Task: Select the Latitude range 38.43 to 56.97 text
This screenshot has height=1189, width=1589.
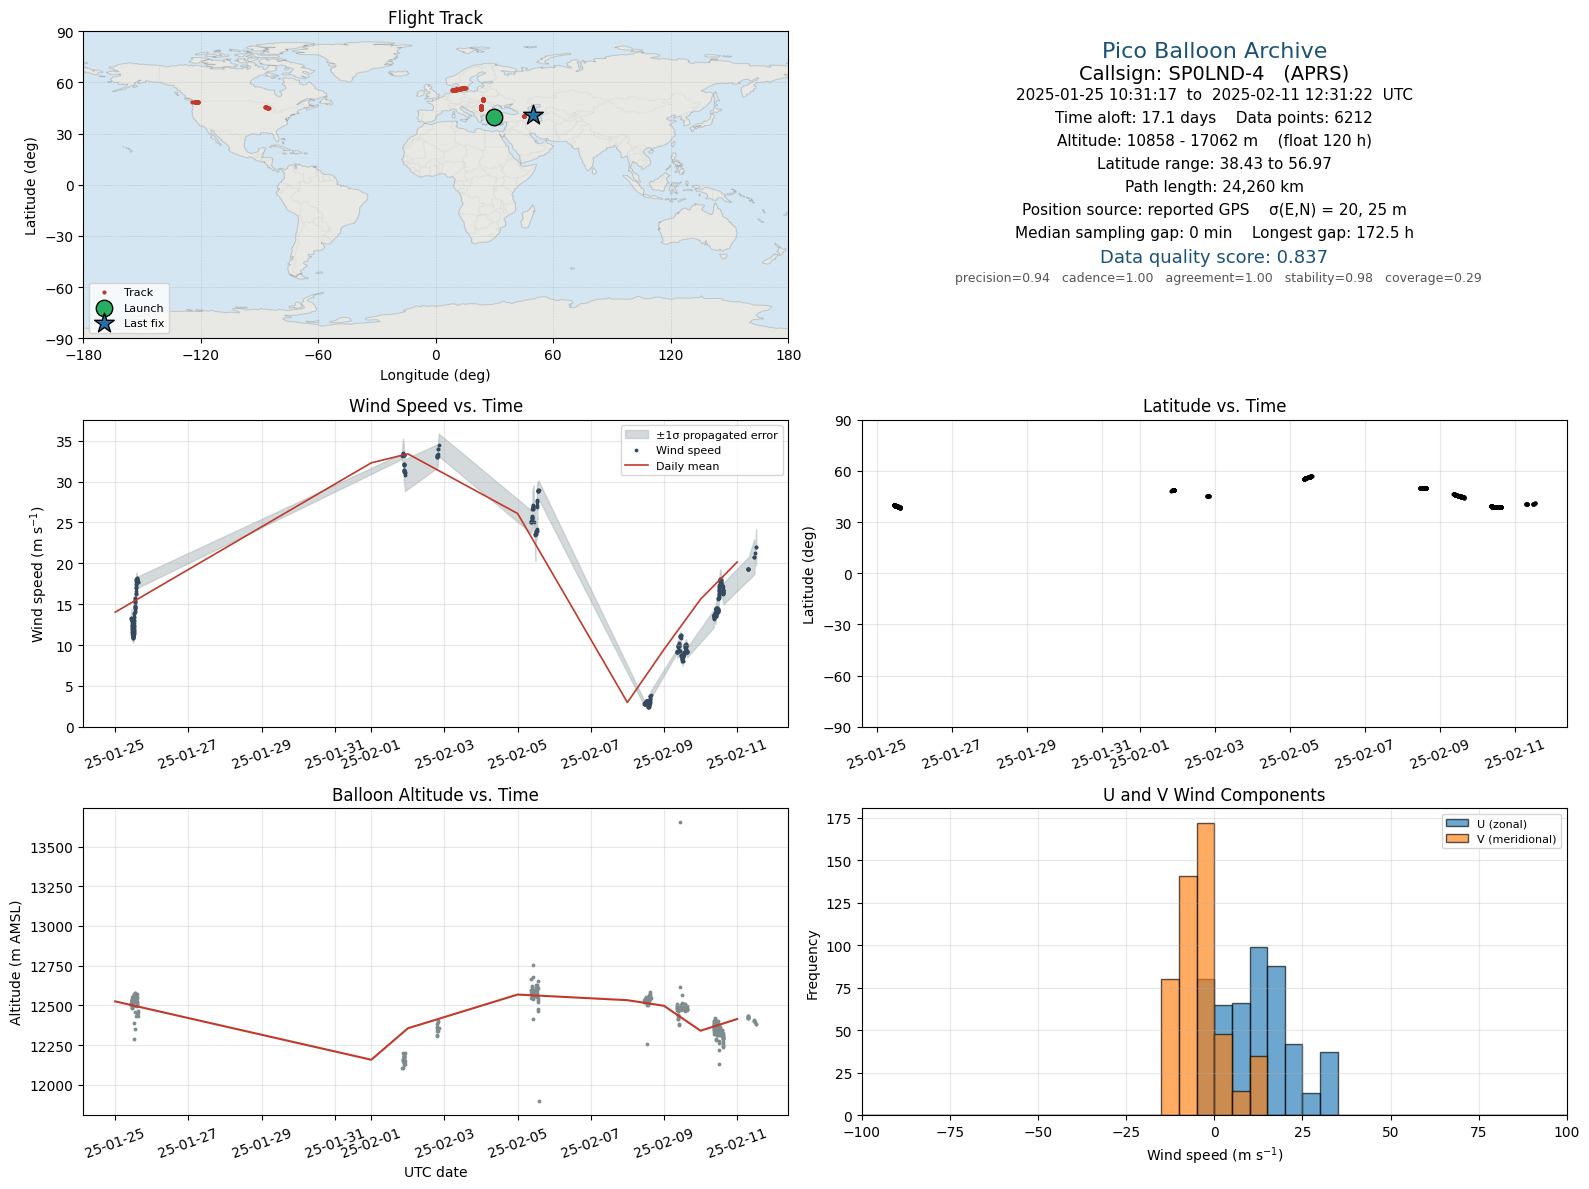Action: [x=1214, y=164]
